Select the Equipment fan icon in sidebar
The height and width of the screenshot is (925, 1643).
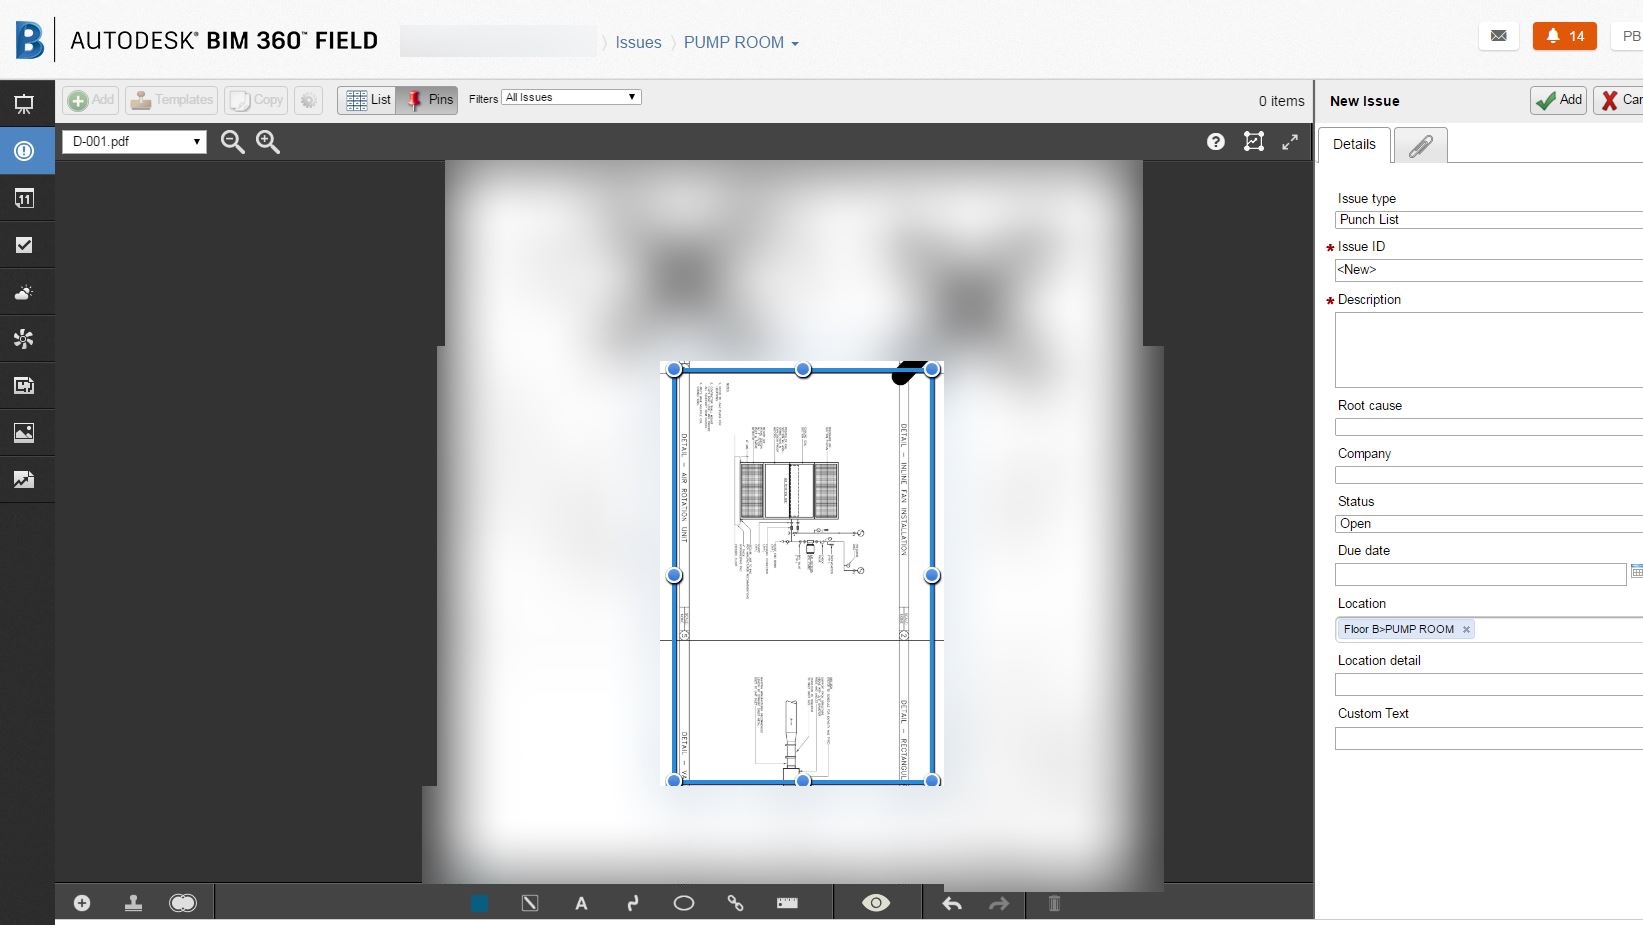tap(25, 338)
